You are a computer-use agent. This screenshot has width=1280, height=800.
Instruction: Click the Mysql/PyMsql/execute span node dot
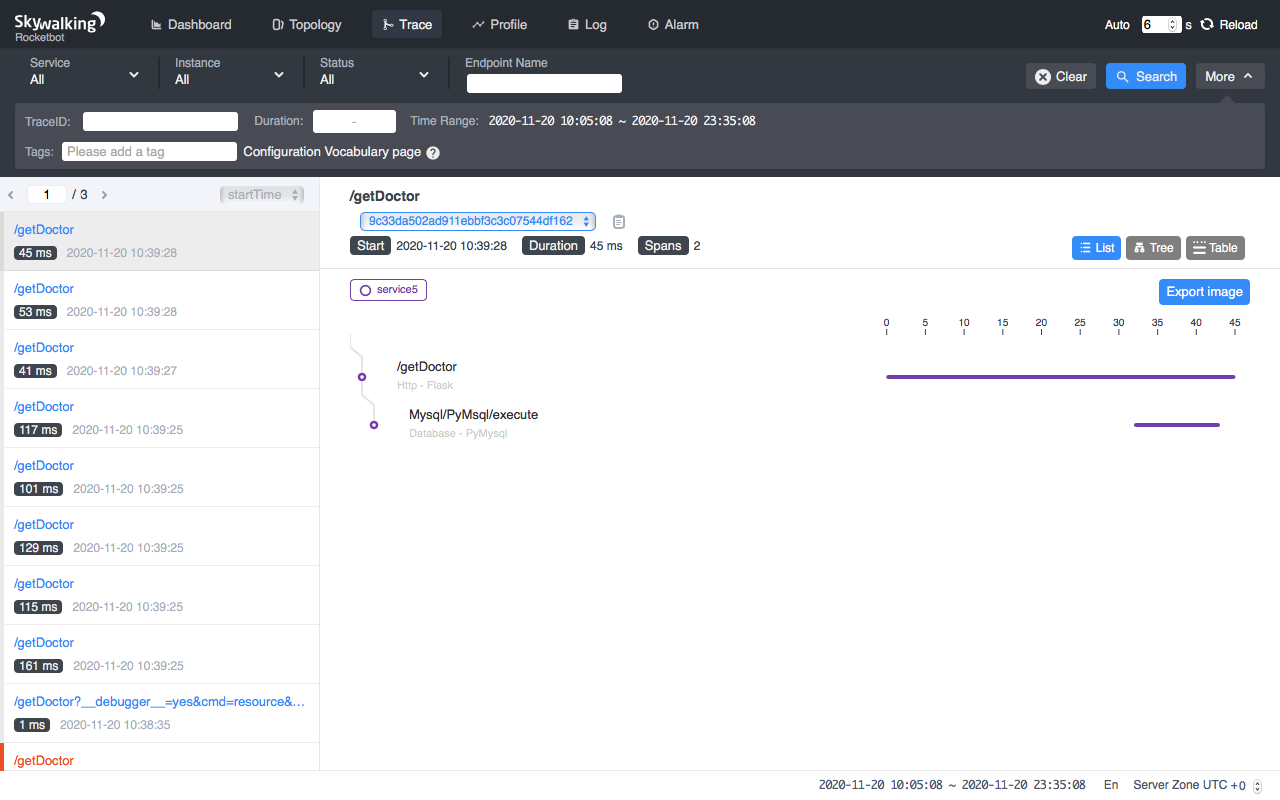[x=374, y=425]
